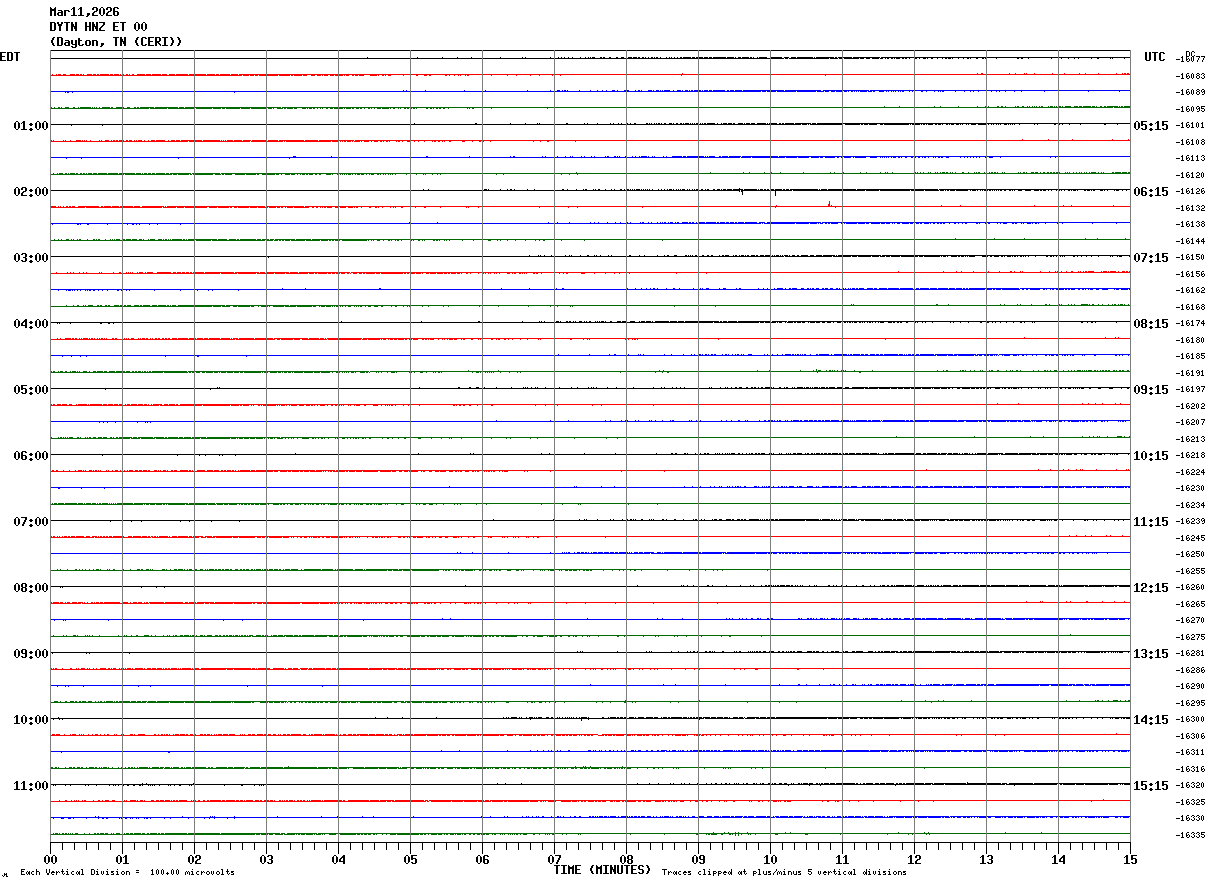
Task: Click the DC offset value "-16132"
Action: coord(1190,208)
